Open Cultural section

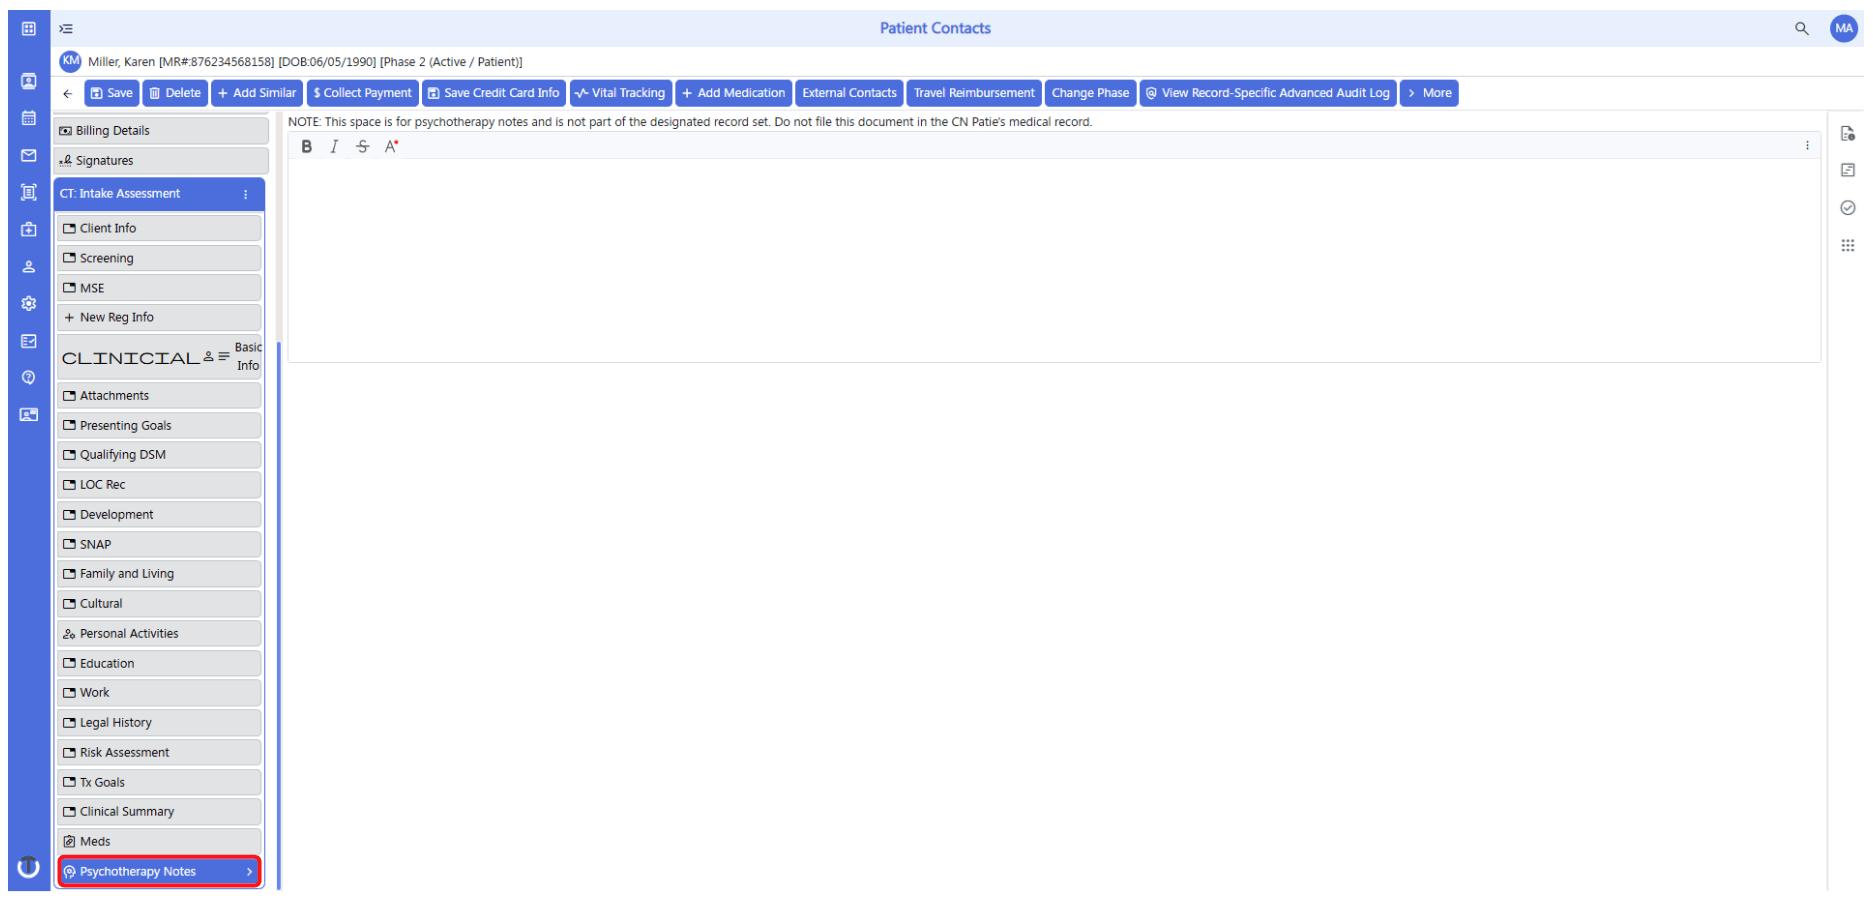[x=159, y=604]
